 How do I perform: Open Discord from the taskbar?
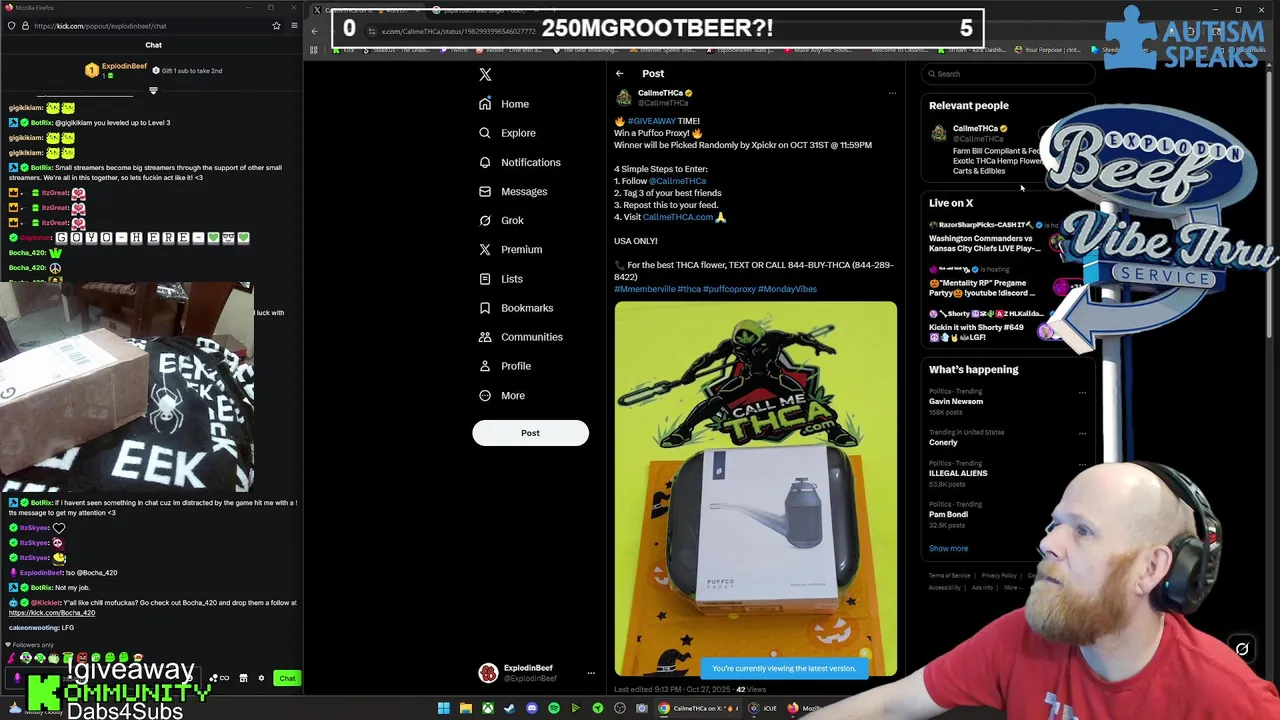[x=531, y=708]
